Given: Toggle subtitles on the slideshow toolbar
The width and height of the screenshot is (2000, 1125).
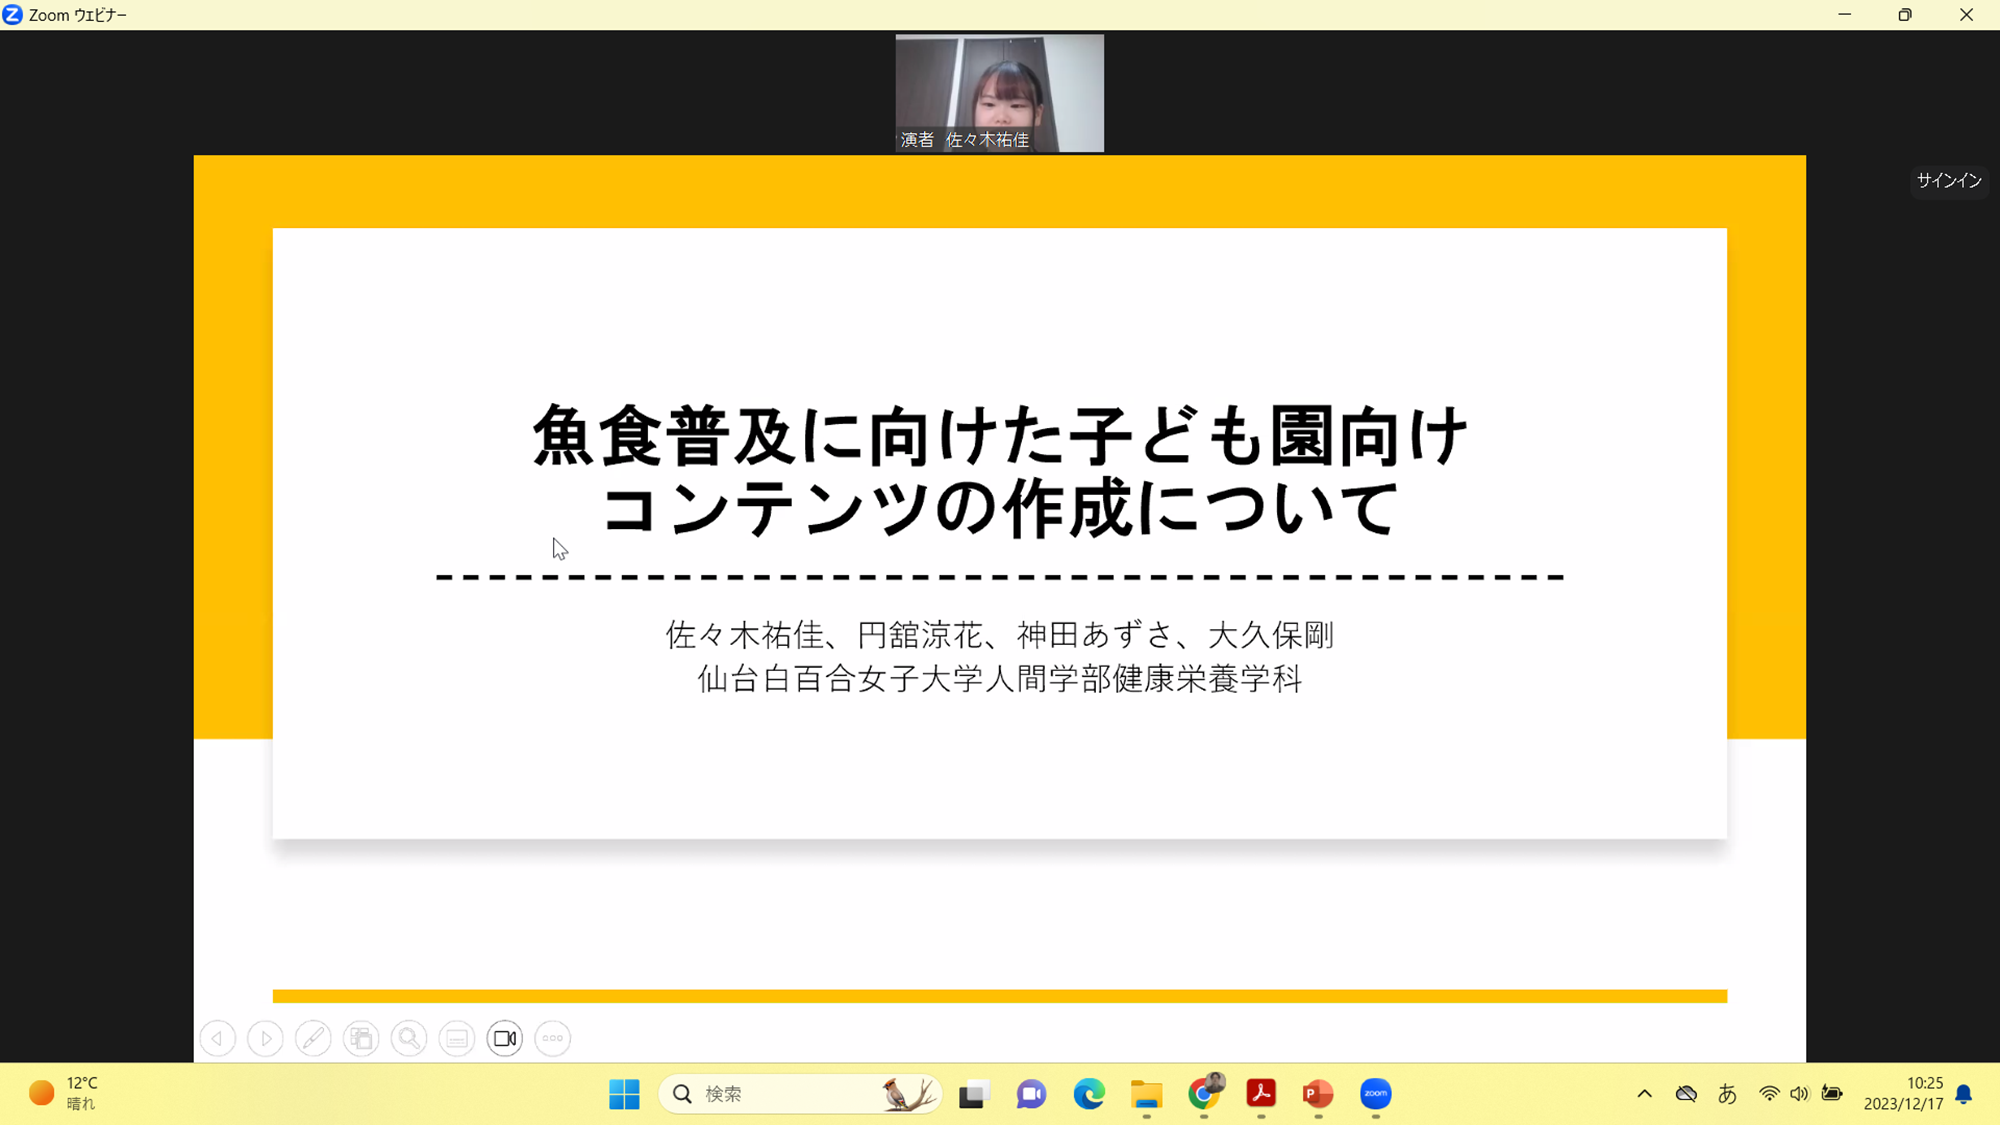Looking at the screenshot, I should pos(457,1038).
